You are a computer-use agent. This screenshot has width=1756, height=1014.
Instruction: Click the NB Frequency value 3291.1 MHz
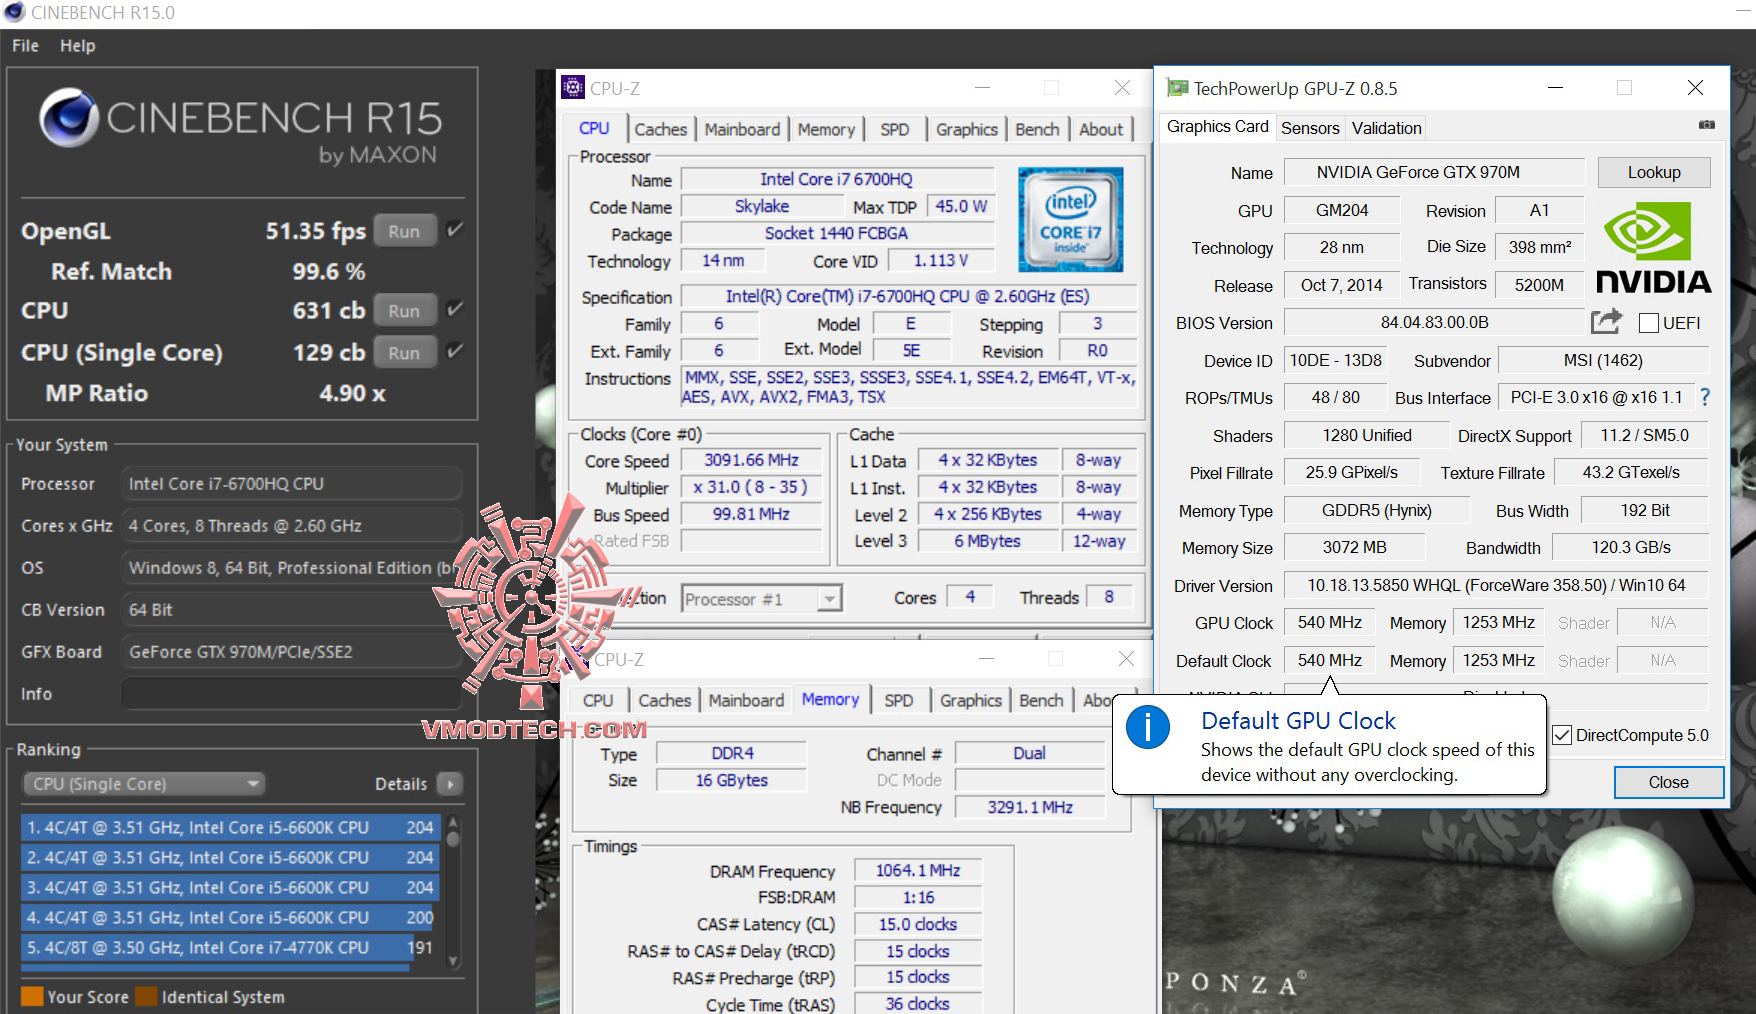coord(1030,807)
